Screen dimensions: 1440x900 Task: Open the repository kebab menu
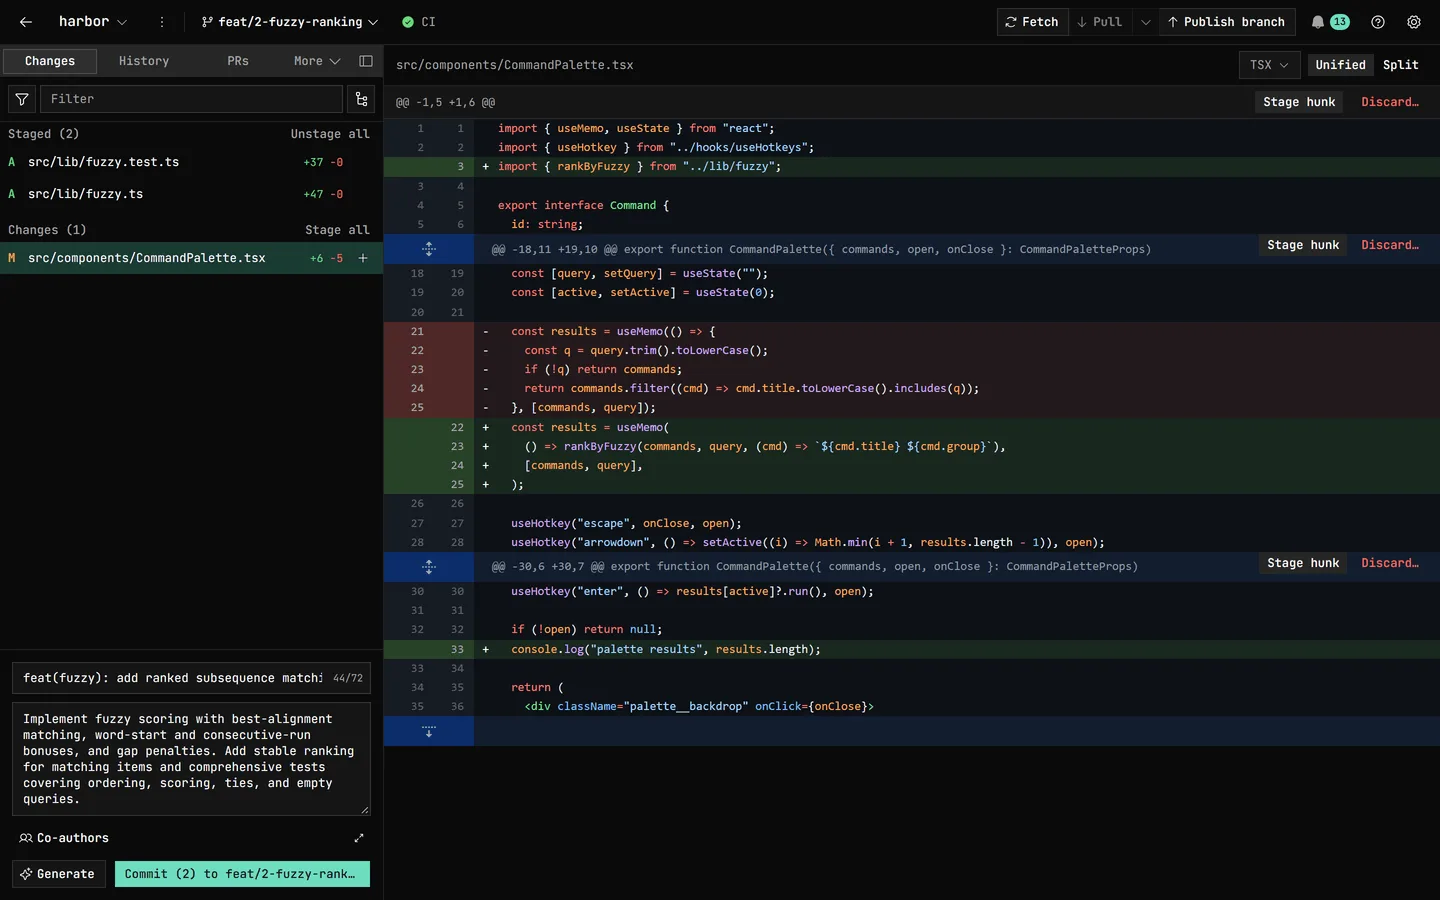click(162, 22)
